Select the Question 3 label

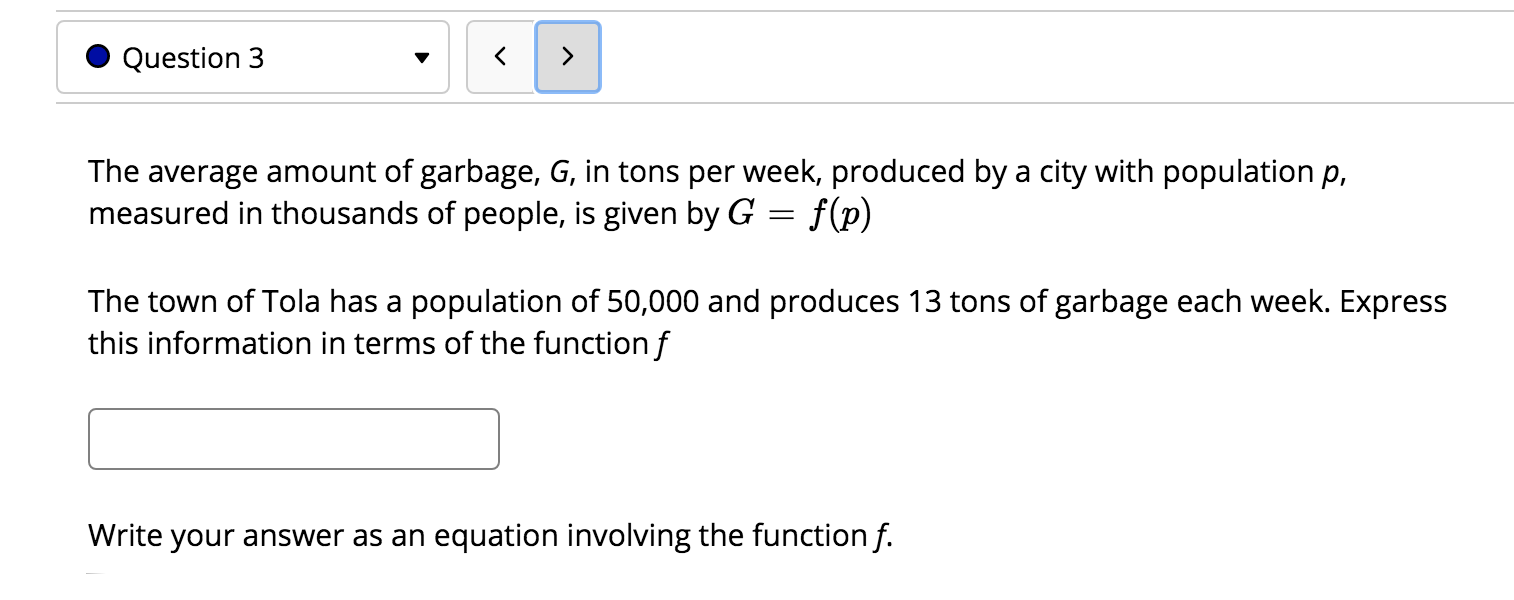[193, 58]
